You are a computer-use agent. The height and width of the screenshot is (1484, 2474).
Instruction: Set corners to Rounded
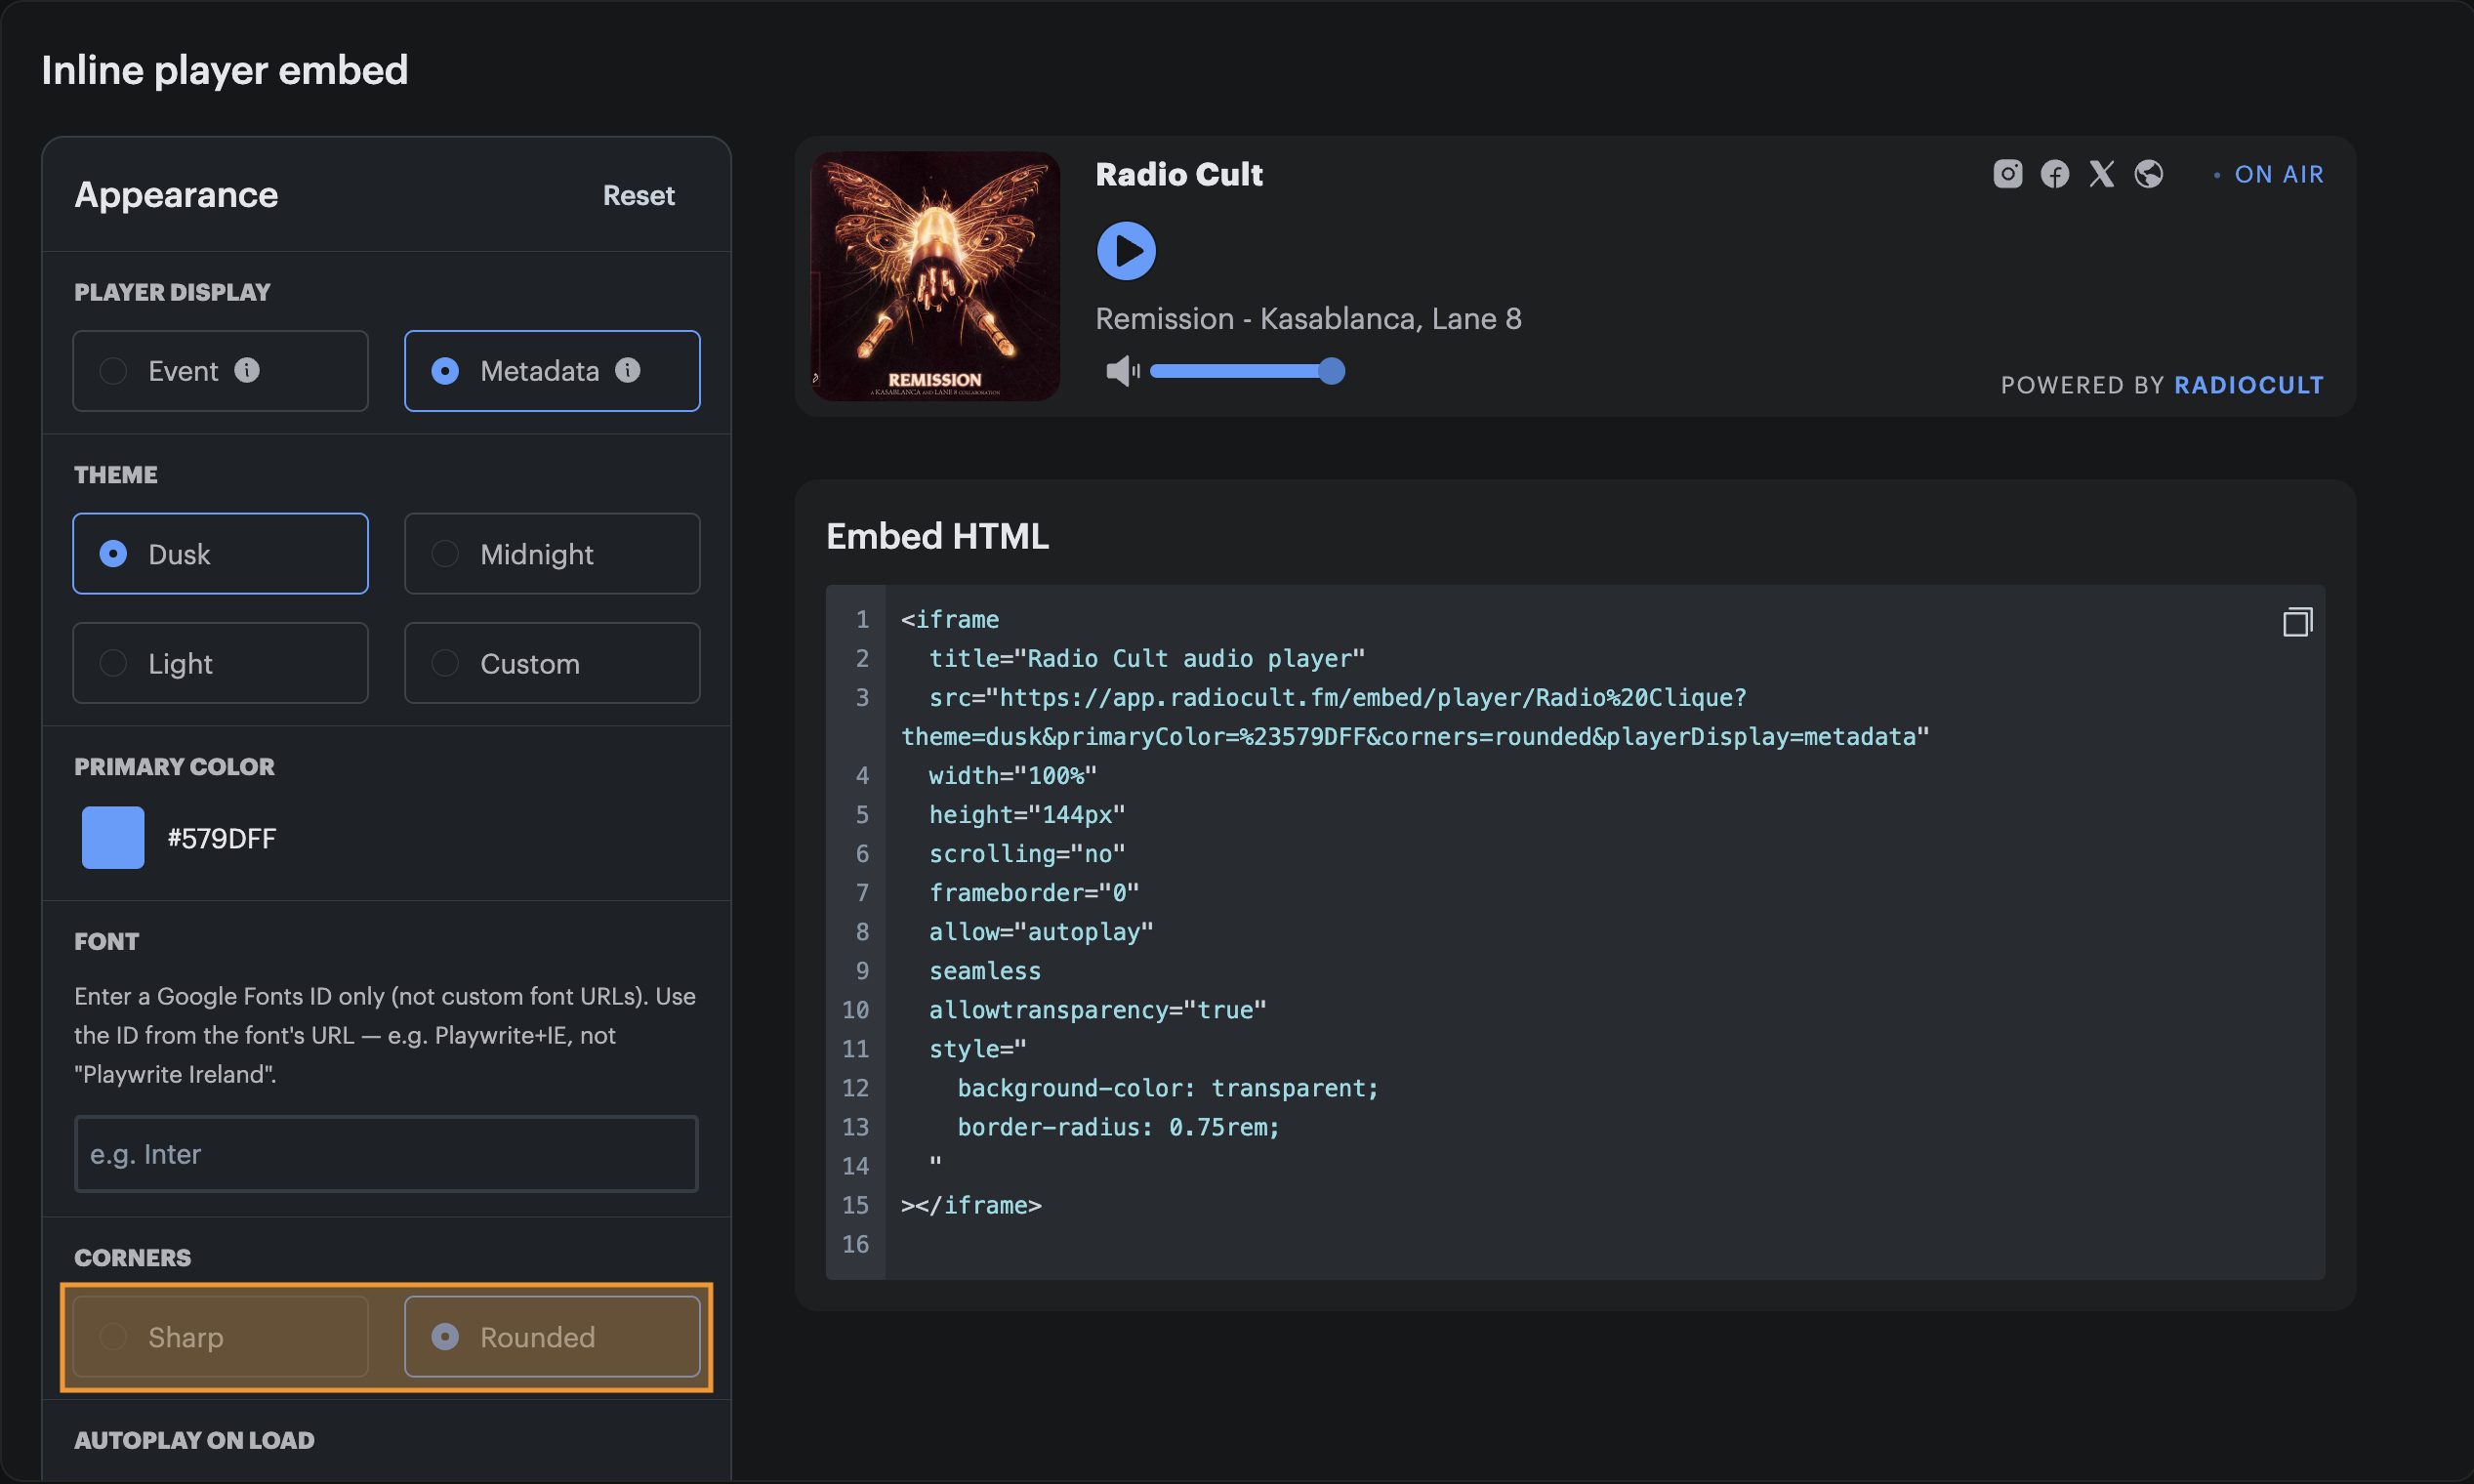(x=552, y=1337)
